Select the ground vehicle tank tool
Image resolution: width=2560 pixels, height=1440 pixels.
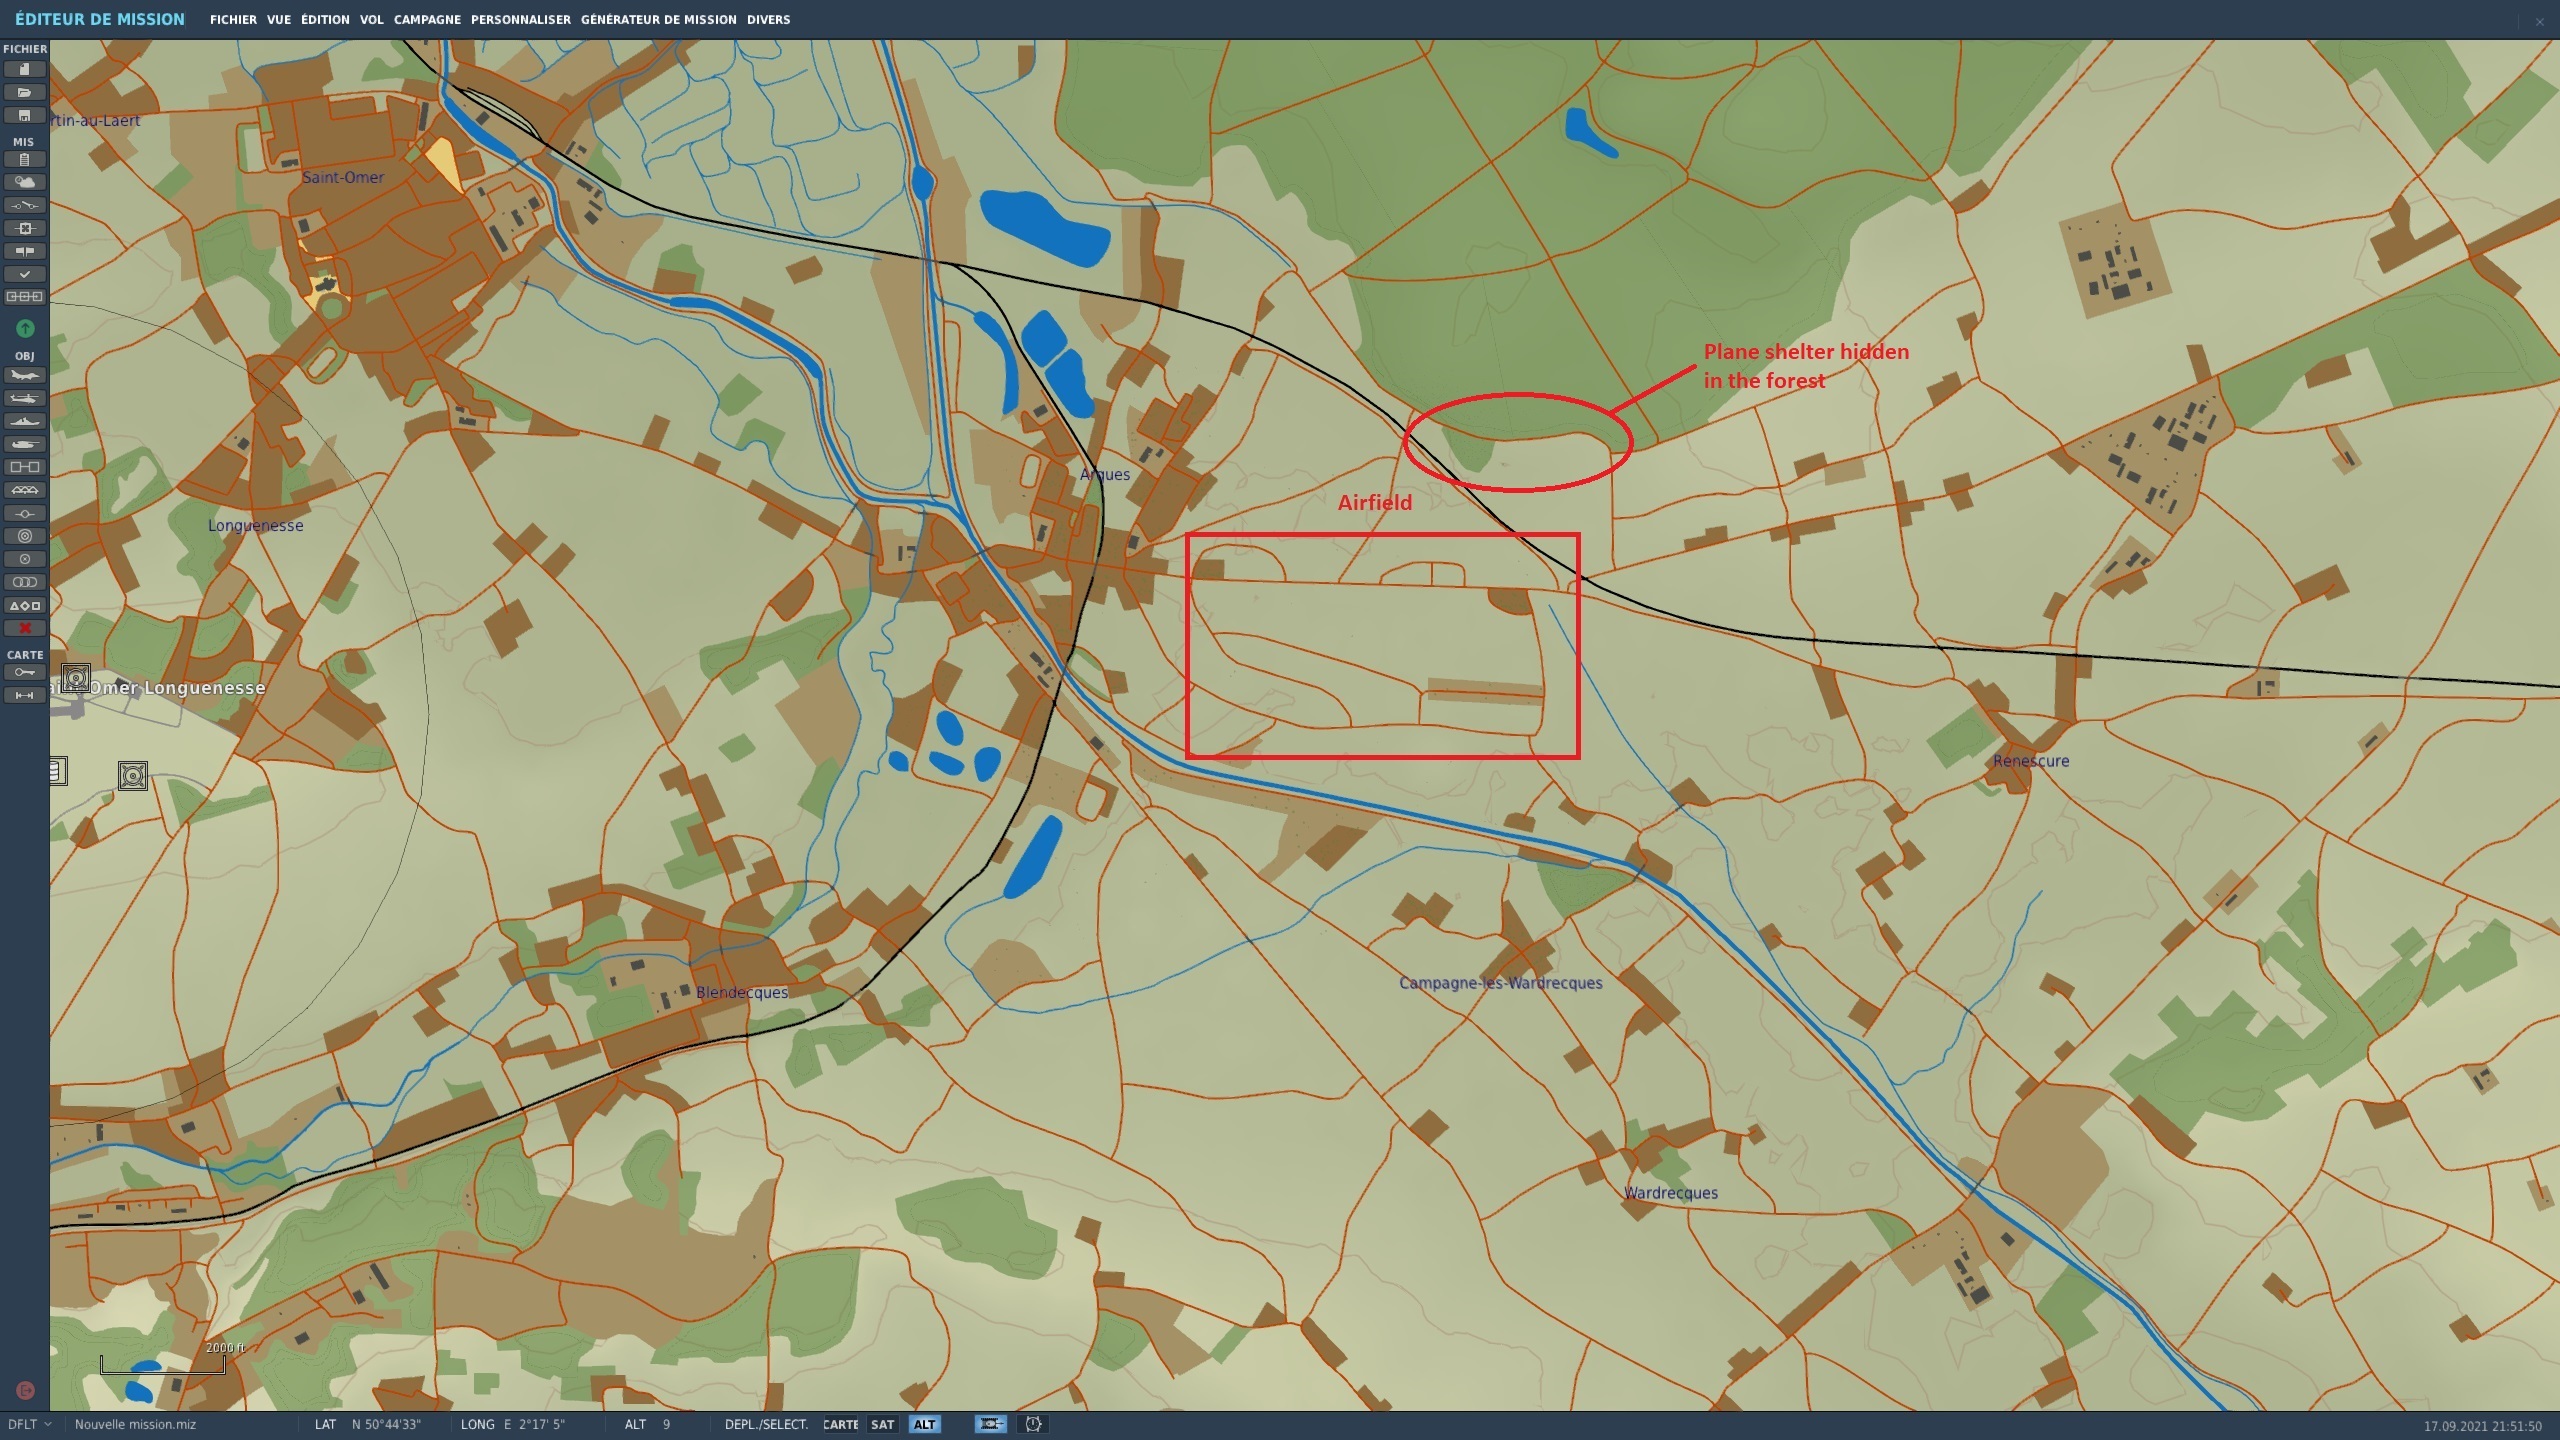click(x=25, y=444)
